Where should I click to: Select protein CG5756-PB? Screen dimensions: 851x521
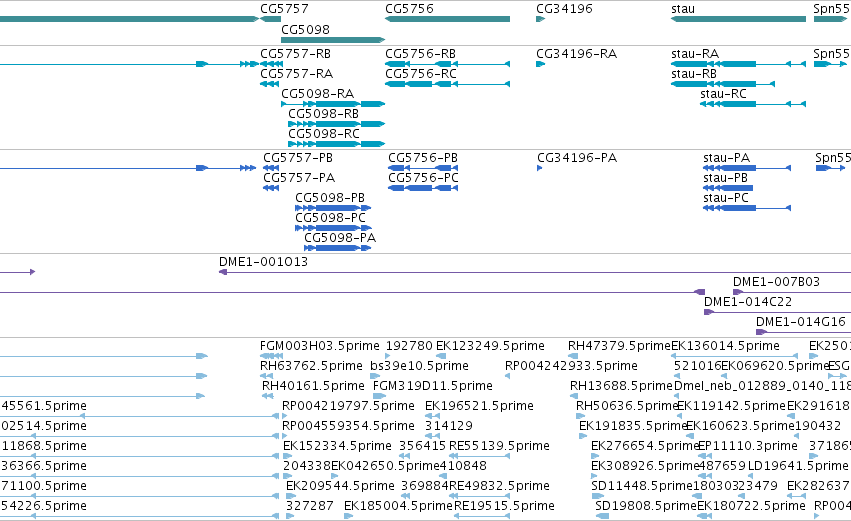coord(423,158)
